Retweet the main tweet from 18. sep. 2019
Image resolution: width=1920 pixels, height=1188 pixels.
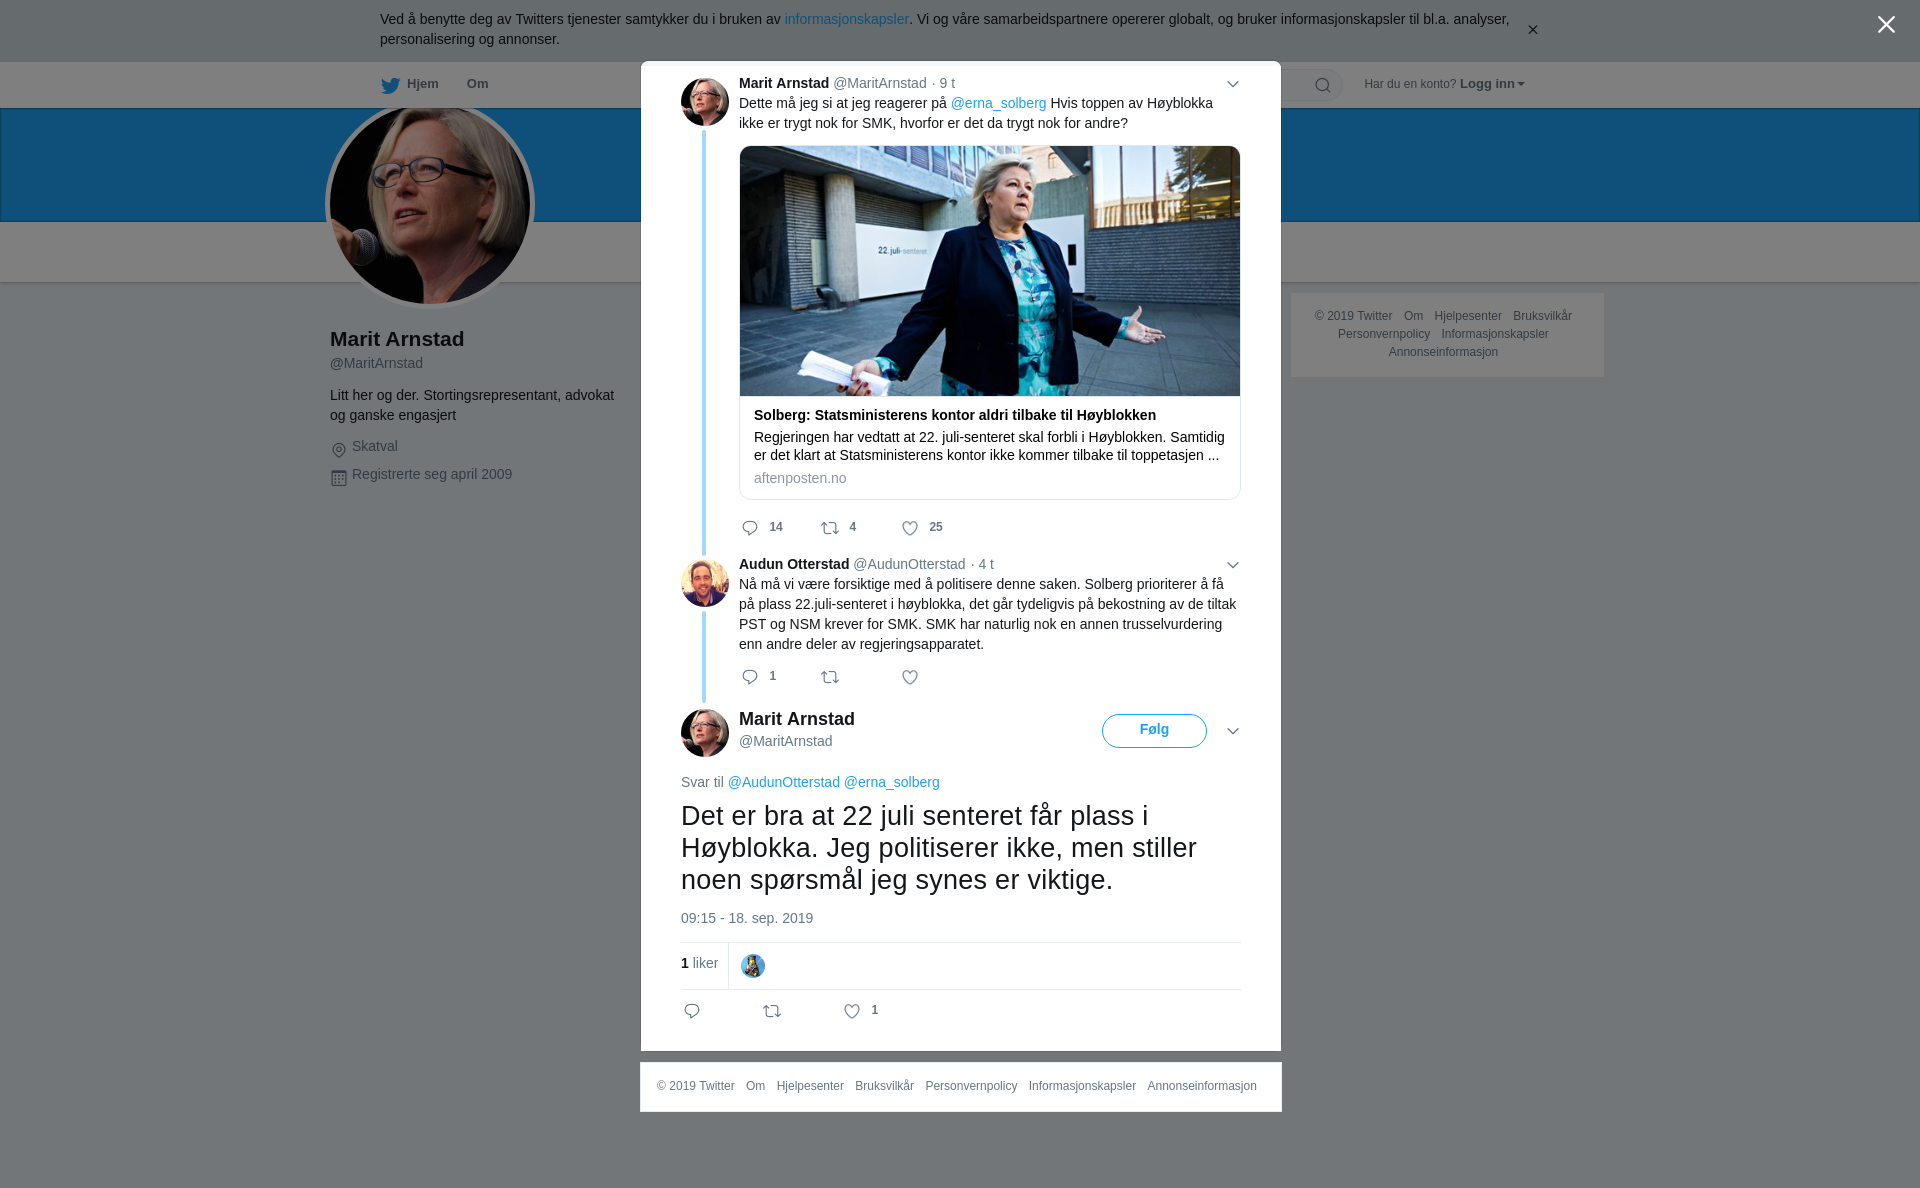[772, 1011]
